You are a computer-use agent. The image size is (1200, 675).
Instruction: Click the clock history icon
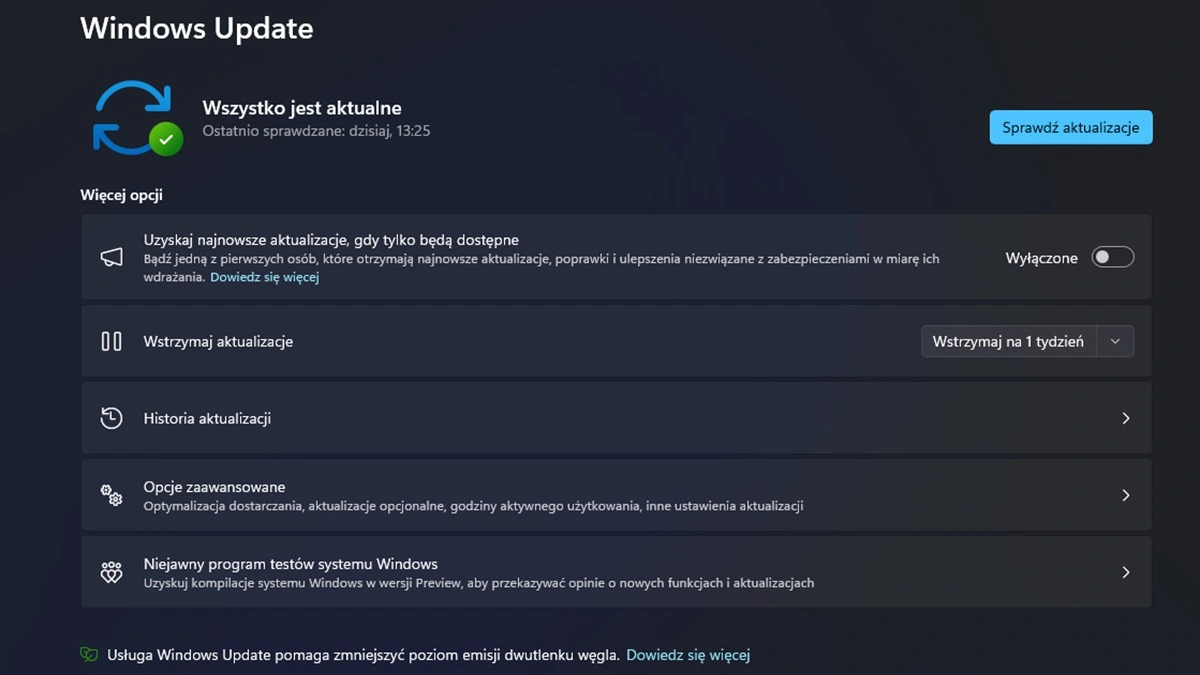coord(111,419)
